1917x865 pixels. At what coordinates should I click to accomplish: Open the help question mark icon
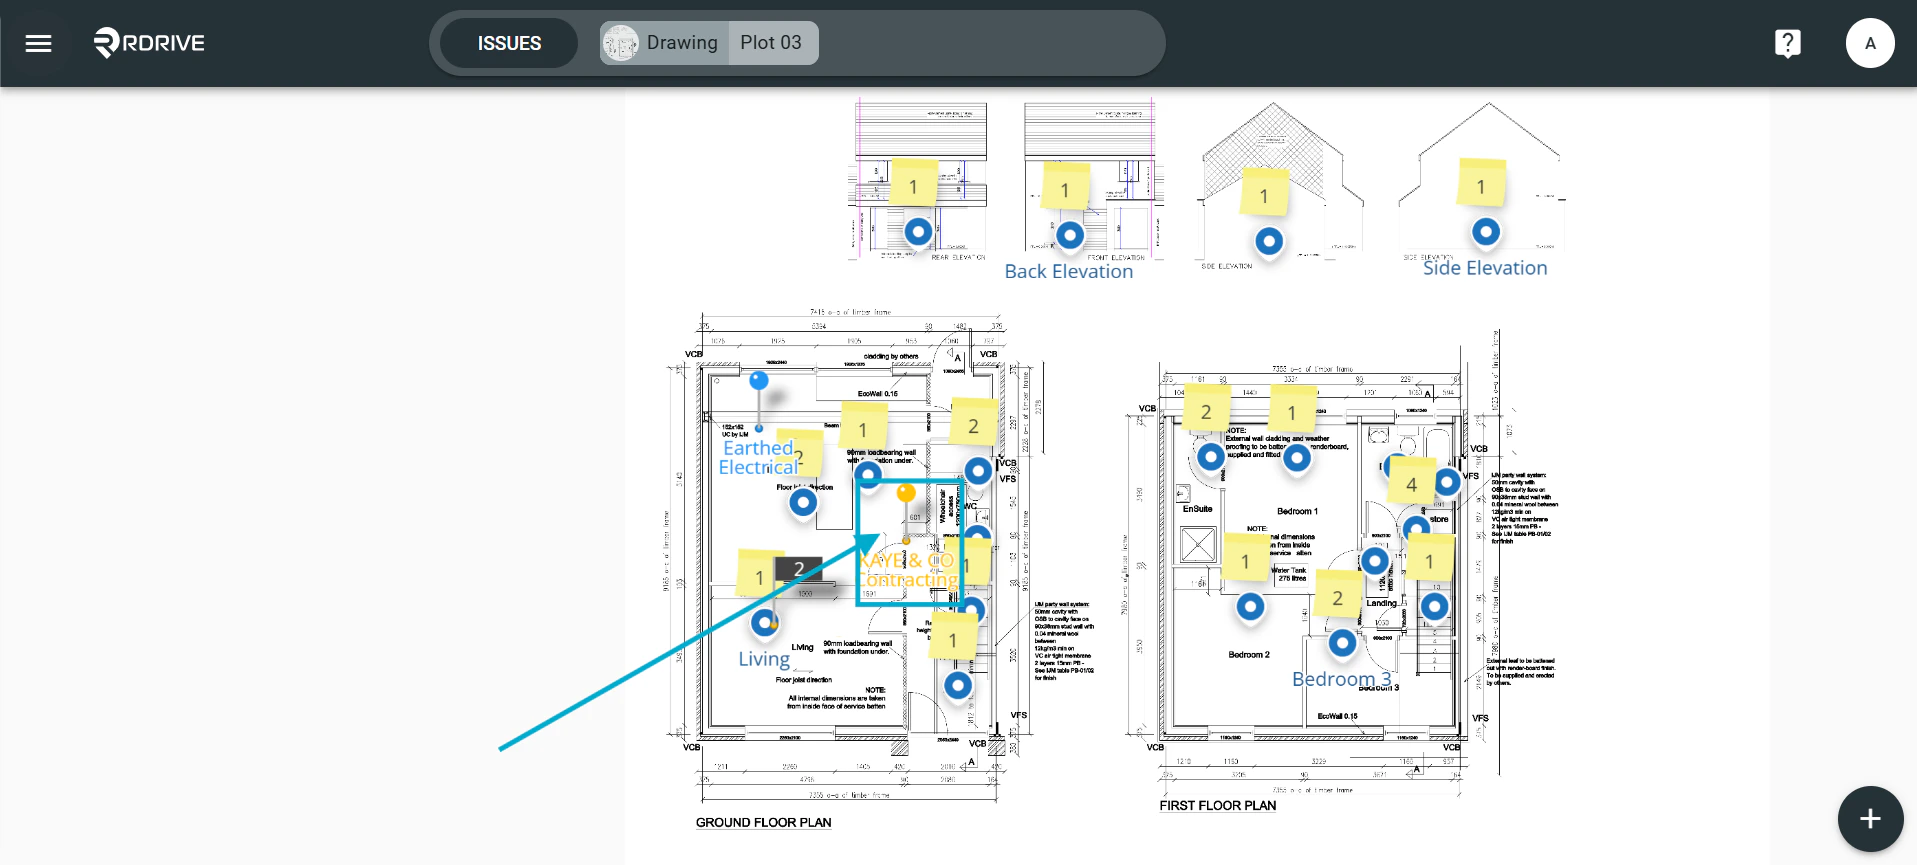coord(1787,43)
